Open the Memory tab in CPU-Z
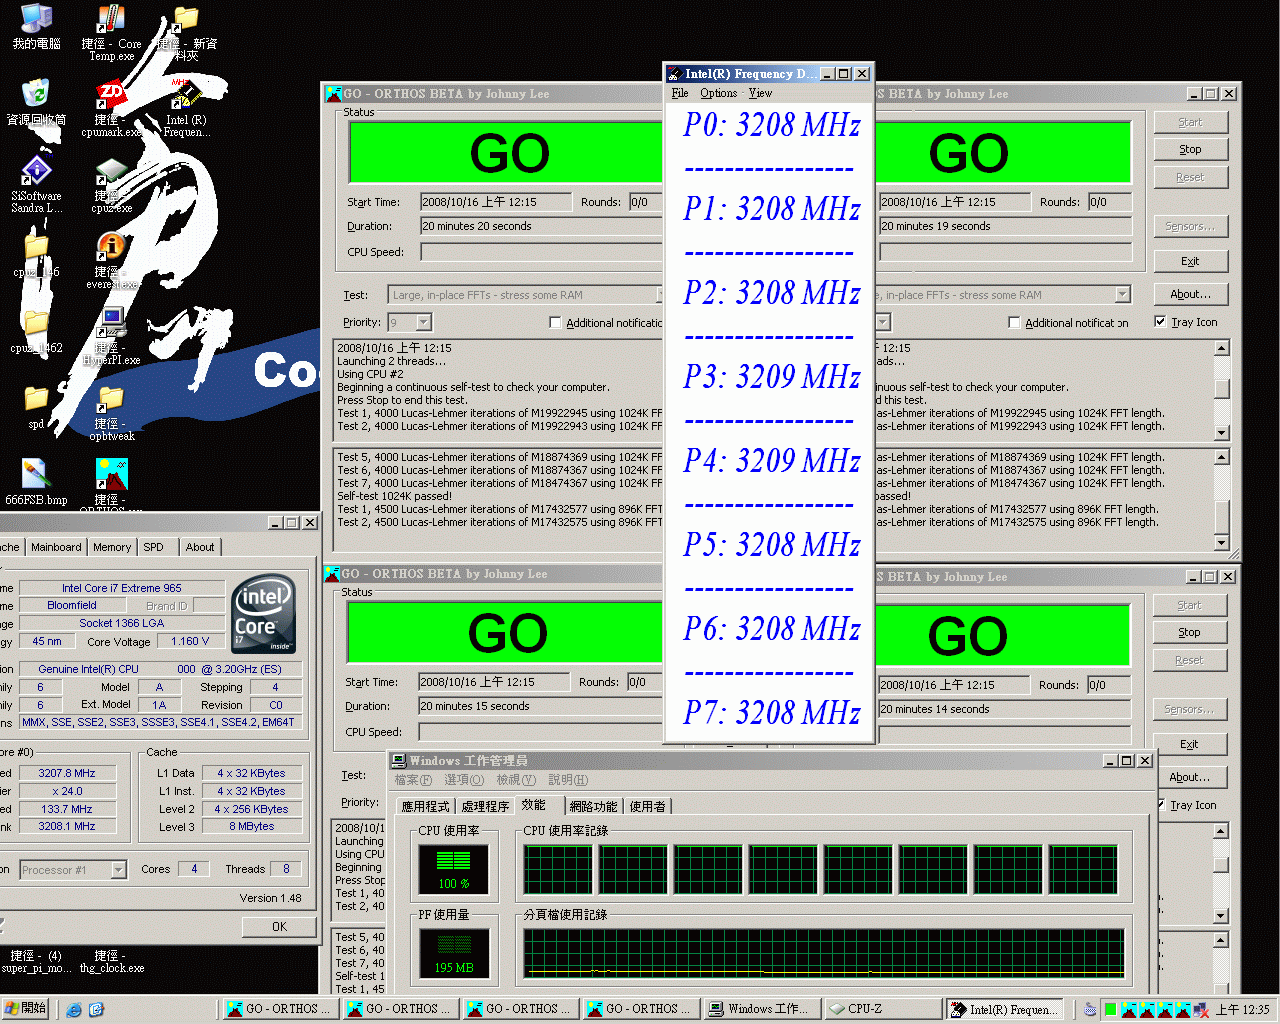The height and width of the screenshot is (1024, 1280). tap(112, 547)
